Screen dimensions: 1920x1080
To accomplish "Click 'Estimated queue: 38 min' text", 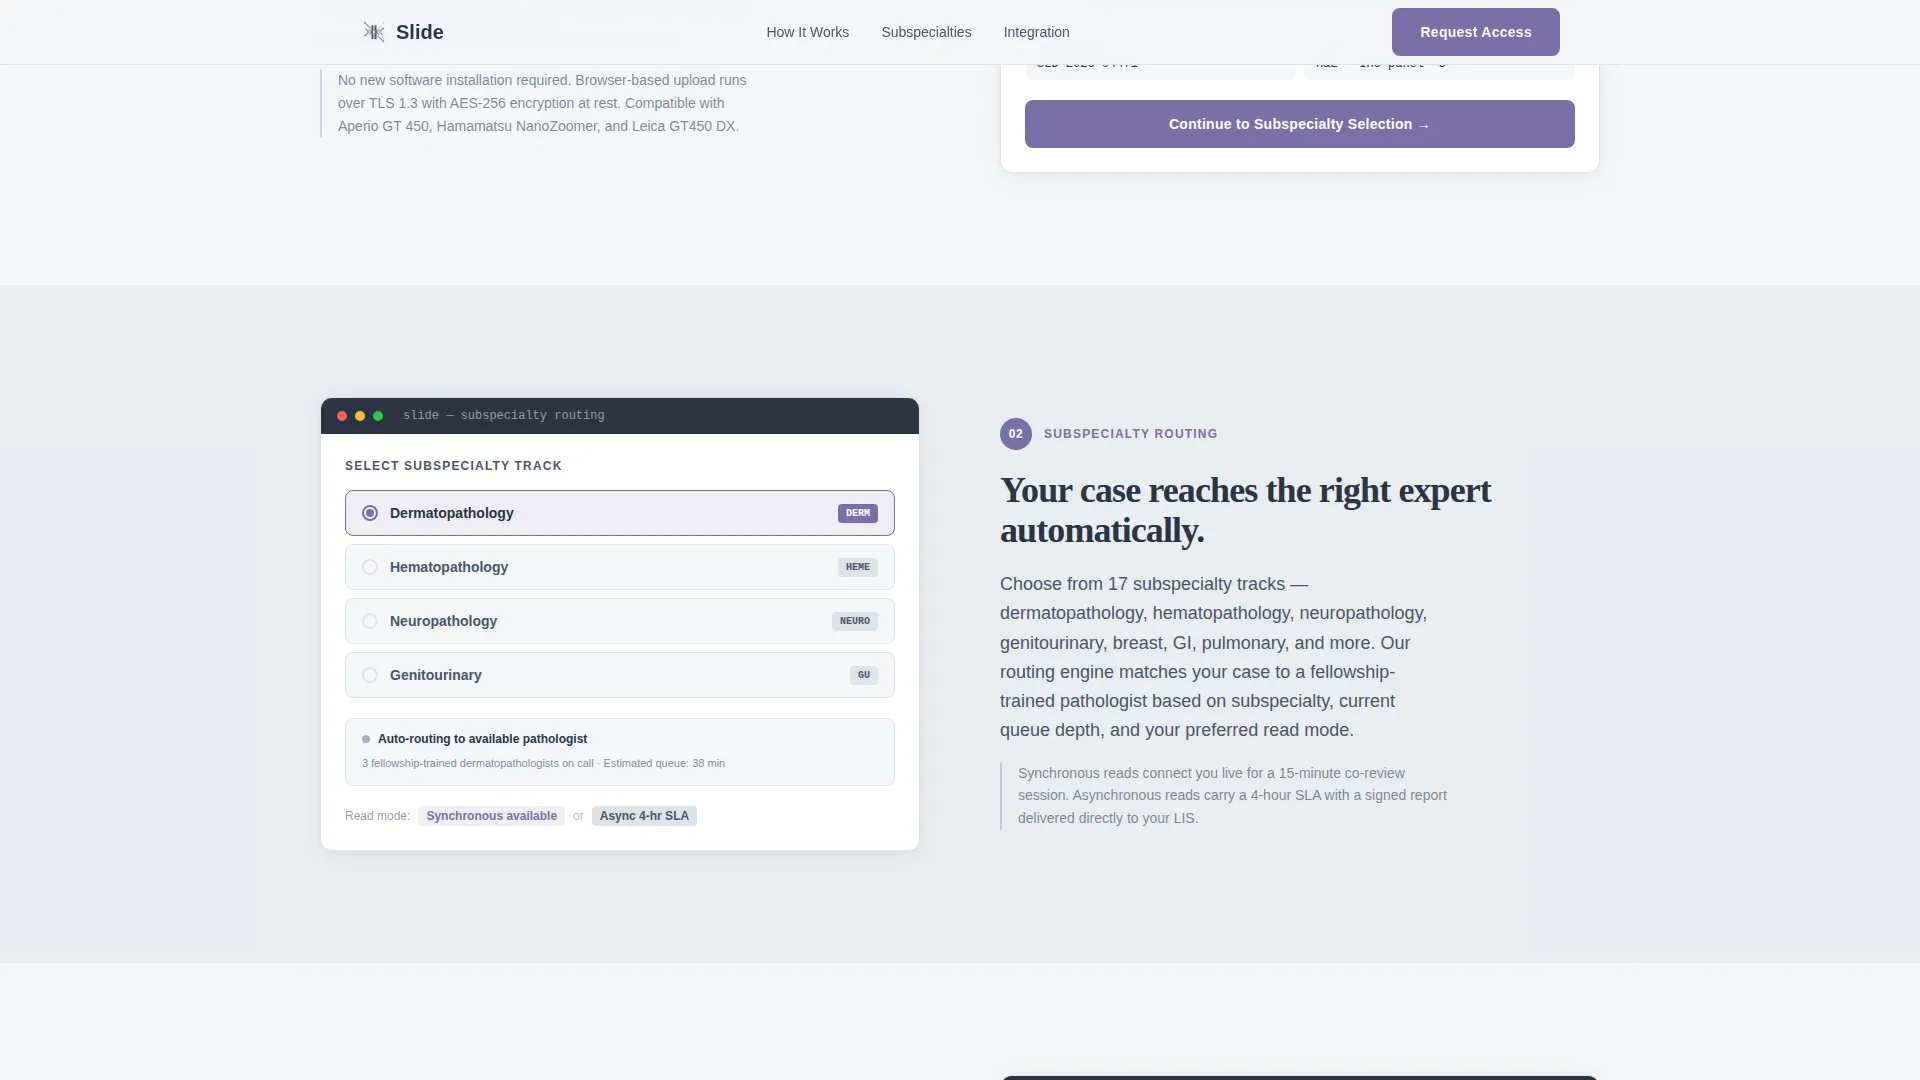I will pyautogui.click(x=664, y=763).
